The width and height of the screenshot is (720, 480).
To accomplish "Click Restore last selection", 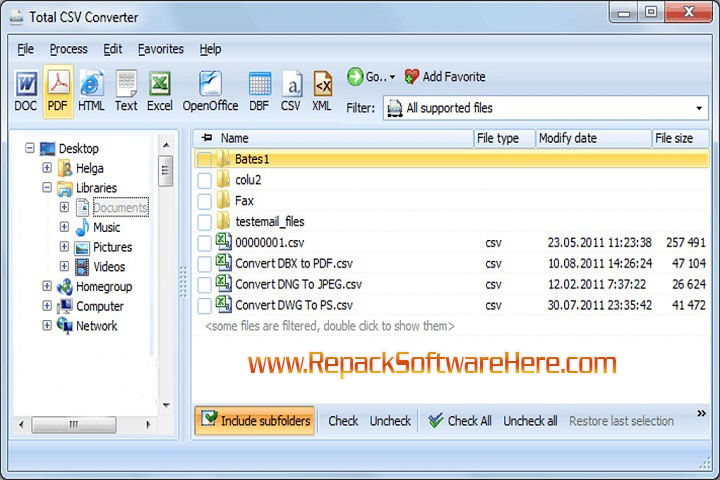I will click(x=621, y=421).
